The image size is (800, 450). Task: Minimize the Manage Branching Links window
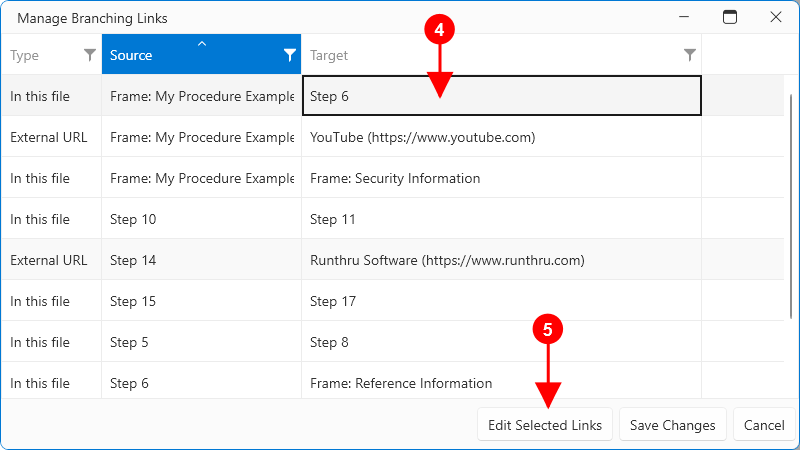(x=685, y=17)
